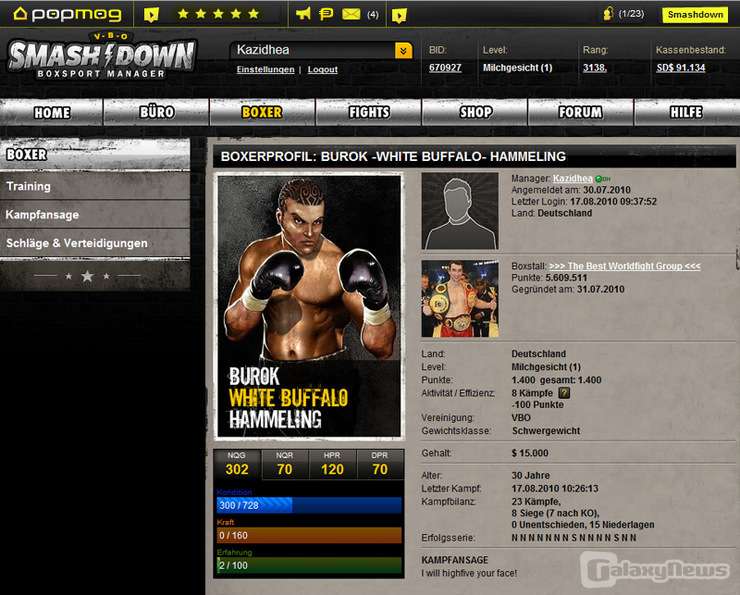Click the blue Kondition bar 300/728

point(309,505)
